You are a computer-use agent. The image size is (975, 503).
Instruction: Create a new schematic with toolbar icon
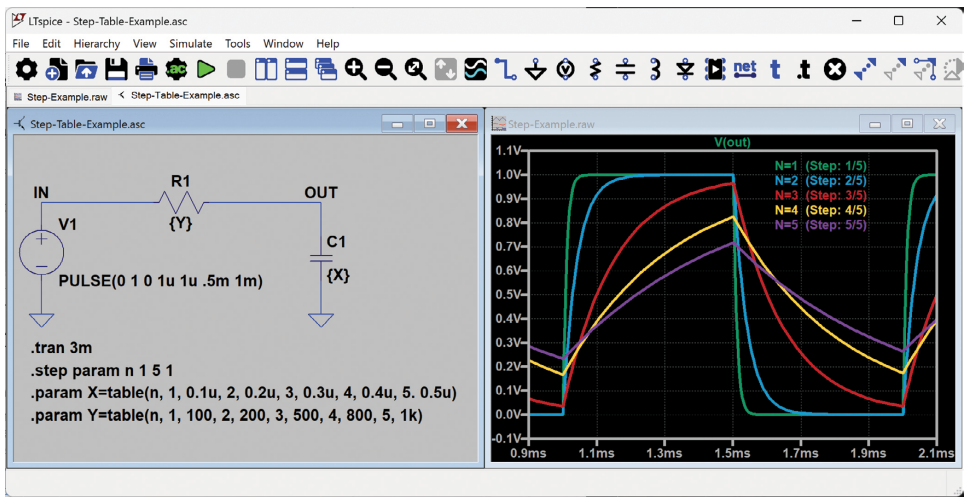pos(57,69)
